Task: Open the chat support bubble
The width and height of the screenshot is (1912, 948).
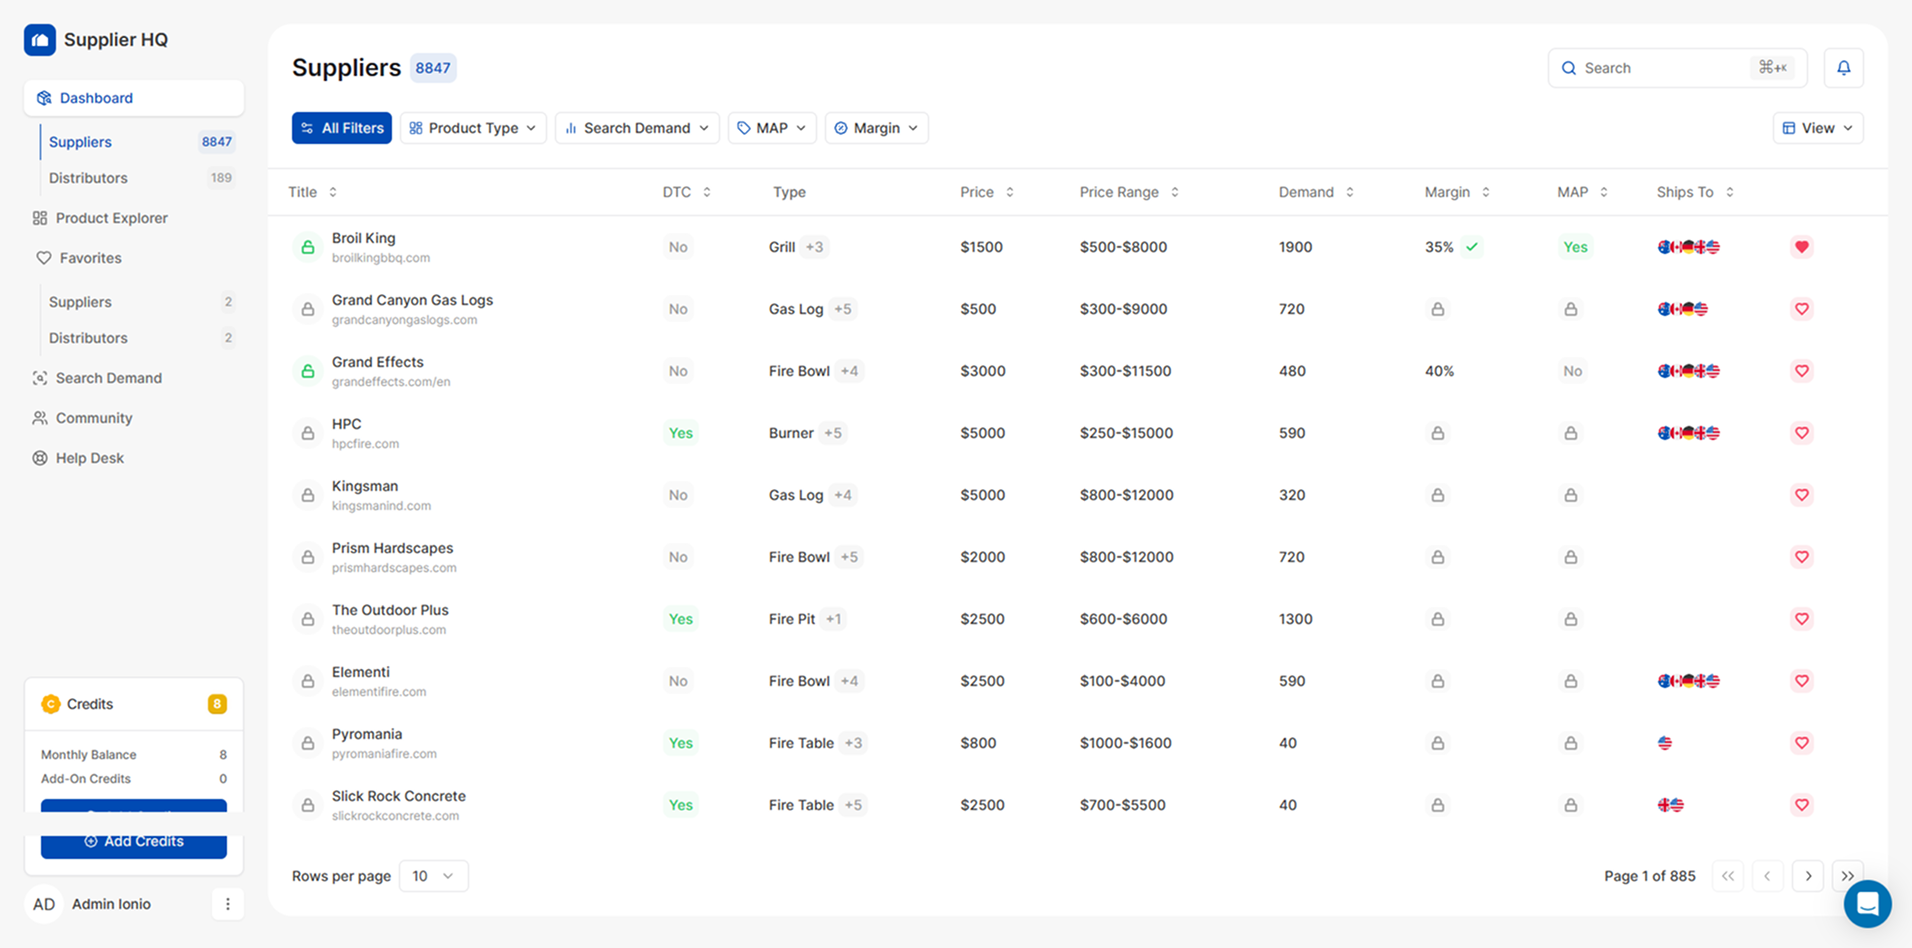Action: pos(1867,904)
